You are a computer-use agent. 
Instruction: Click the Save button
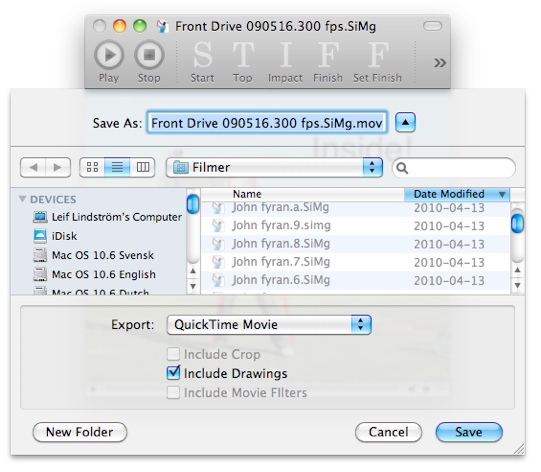[x=469, y=432]
